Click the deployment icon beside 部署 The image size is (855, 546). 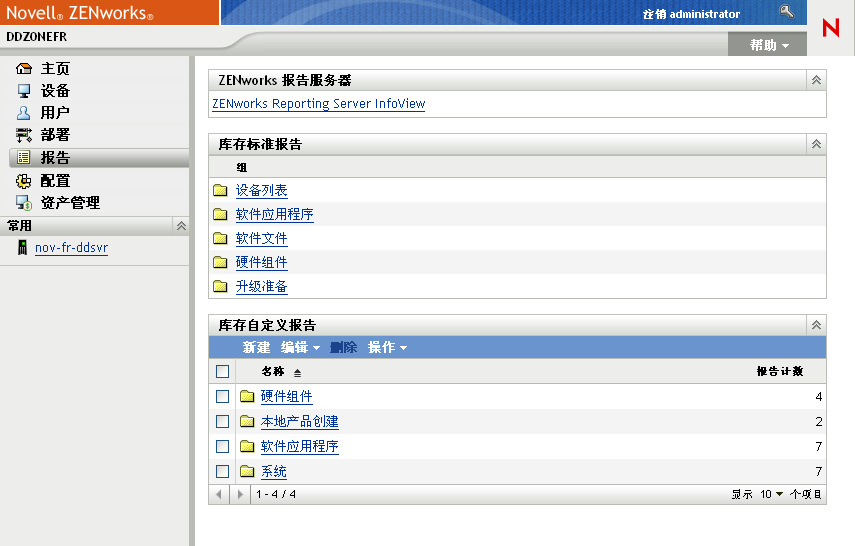[24, 135]
